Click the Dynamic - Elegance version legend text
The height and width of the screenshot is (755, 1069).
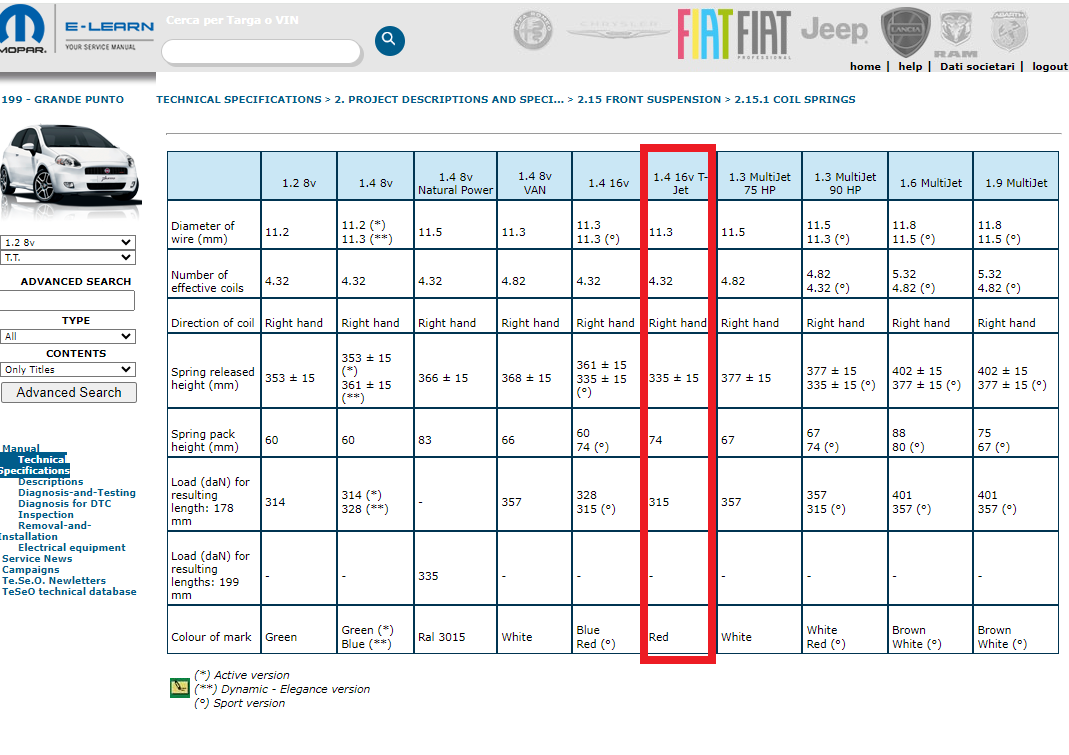click(x=282, y=689)
